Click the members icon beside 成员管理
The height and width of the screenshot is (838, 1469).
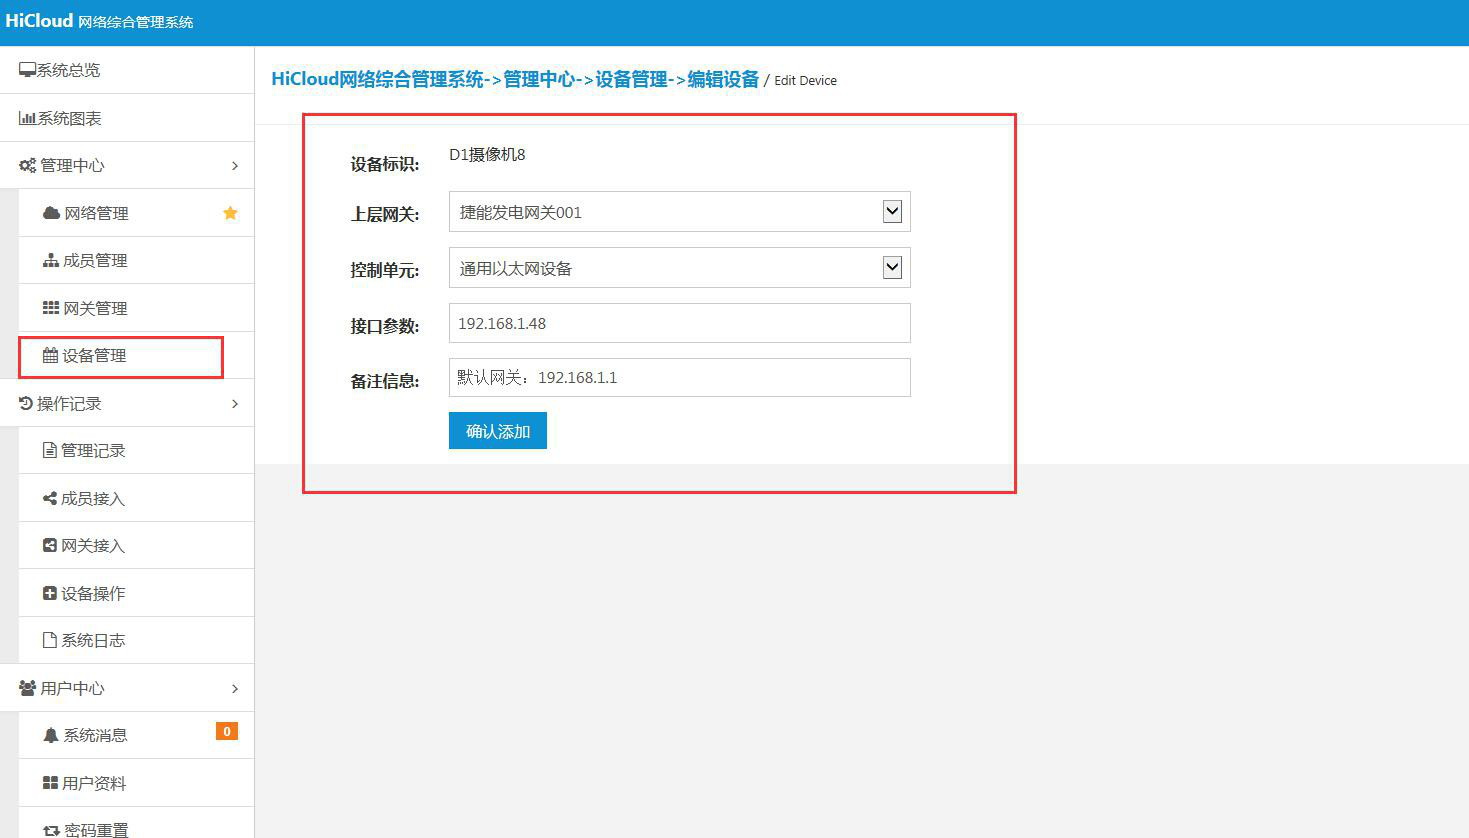coord(51,259)
